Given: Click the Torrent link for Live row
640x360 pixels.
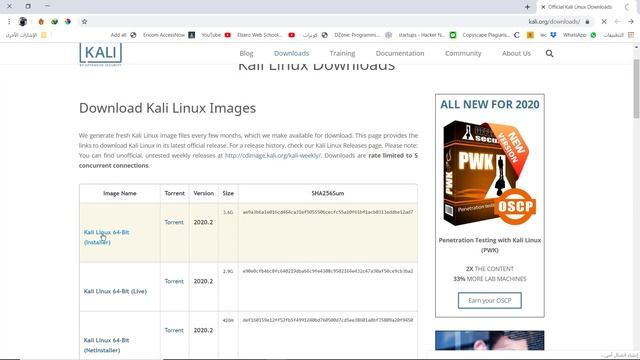Looking at the screenshot, I should 174,281.
